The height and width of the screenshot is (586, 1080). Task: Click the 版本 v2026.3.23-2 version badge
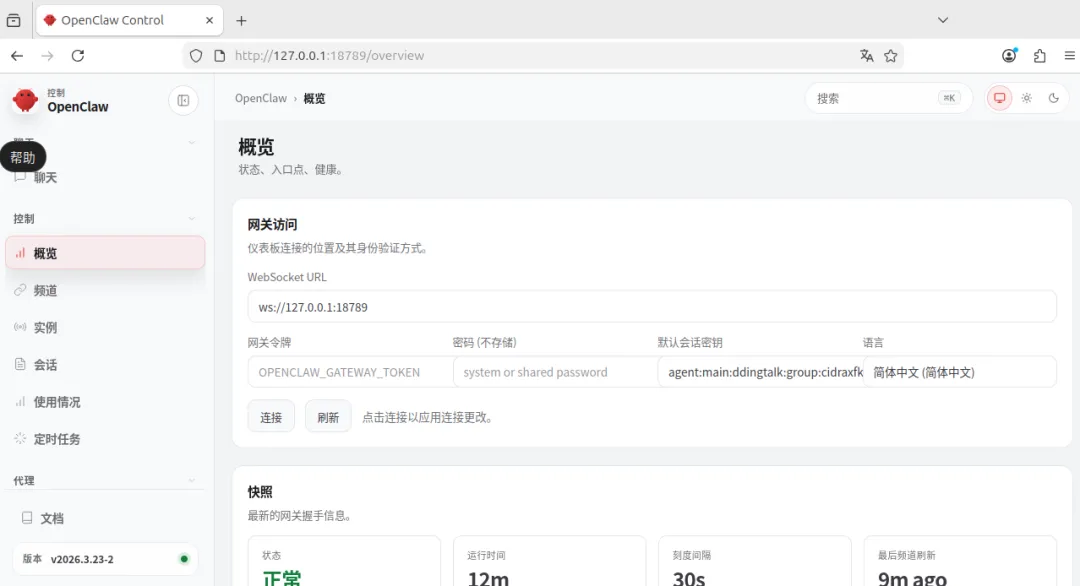point(105,559)
